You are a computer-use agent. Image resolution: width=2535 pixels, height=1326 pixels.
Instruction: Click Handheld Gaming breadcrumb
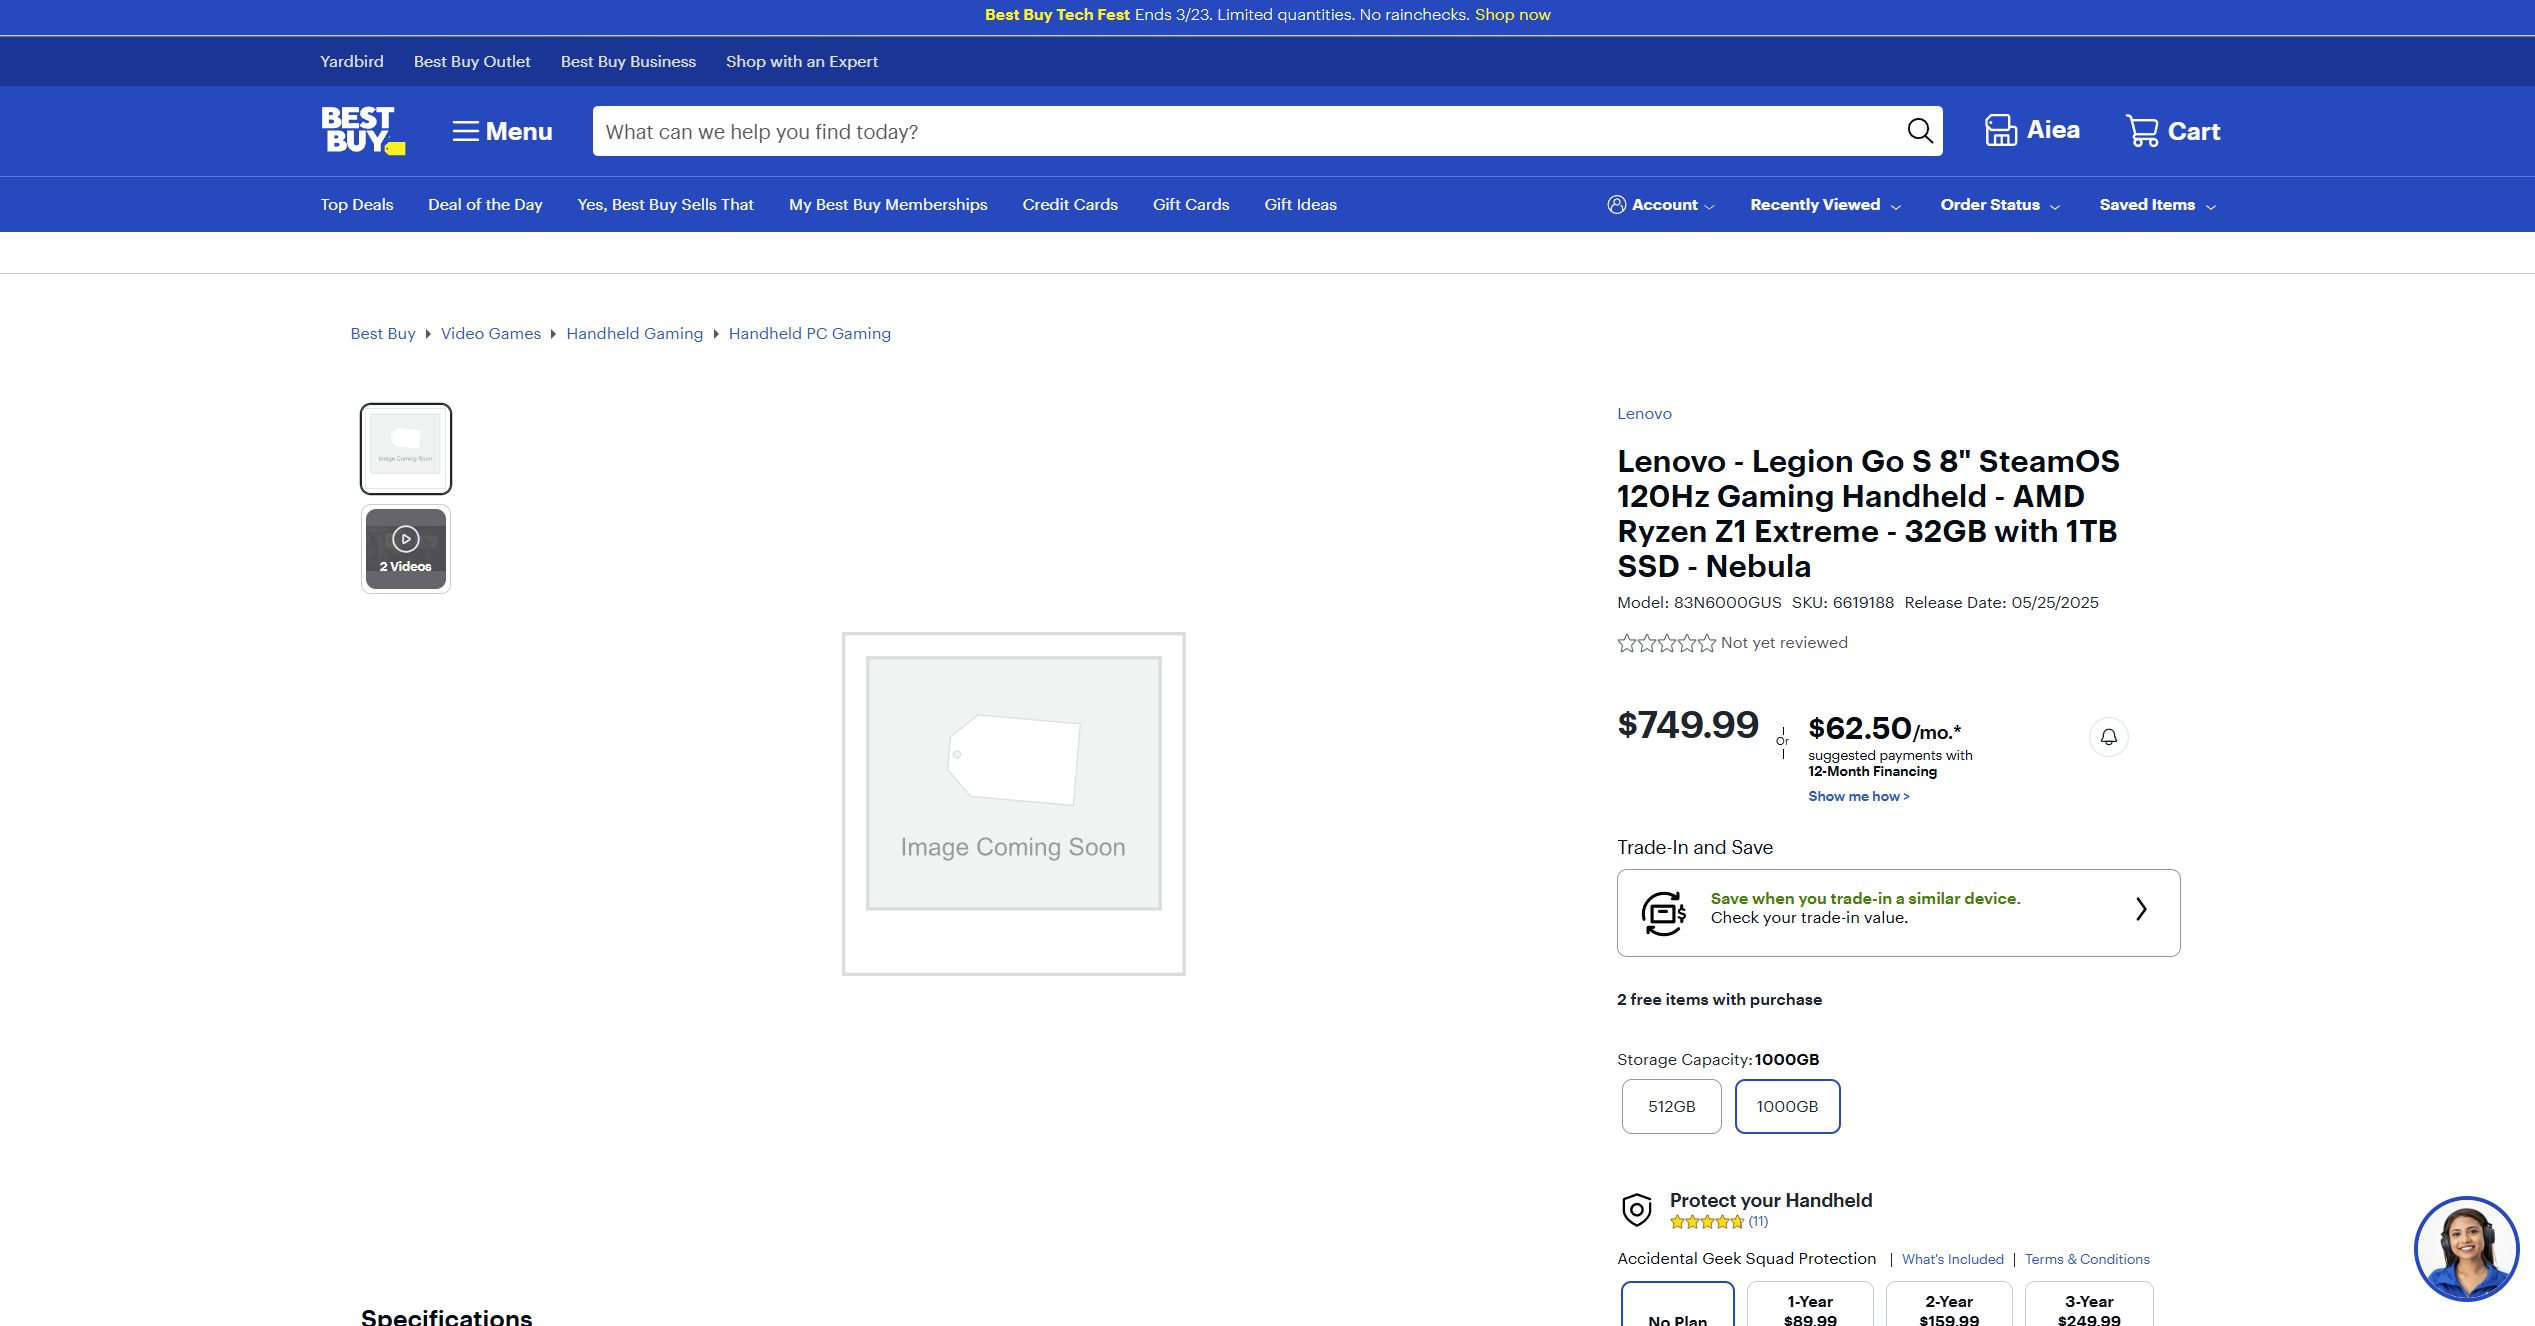point(634,334)
